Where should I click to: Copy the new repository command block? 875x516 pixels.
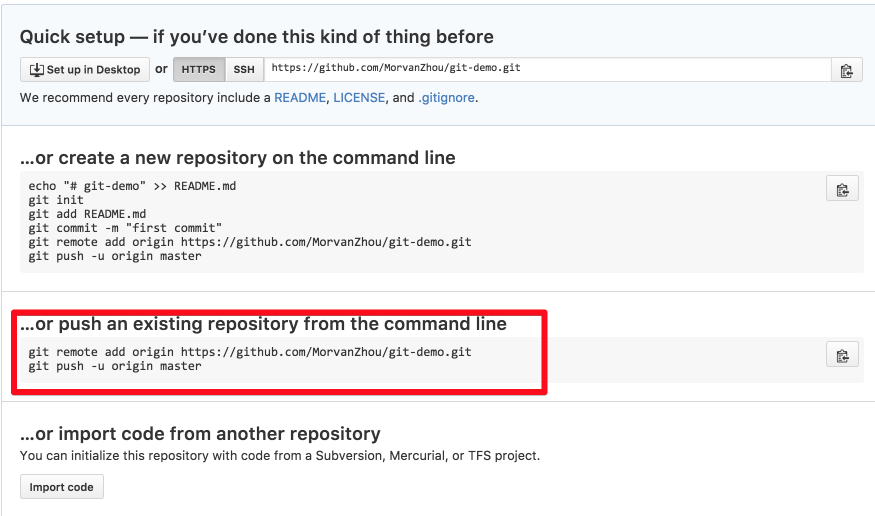(x=842, y=189)
